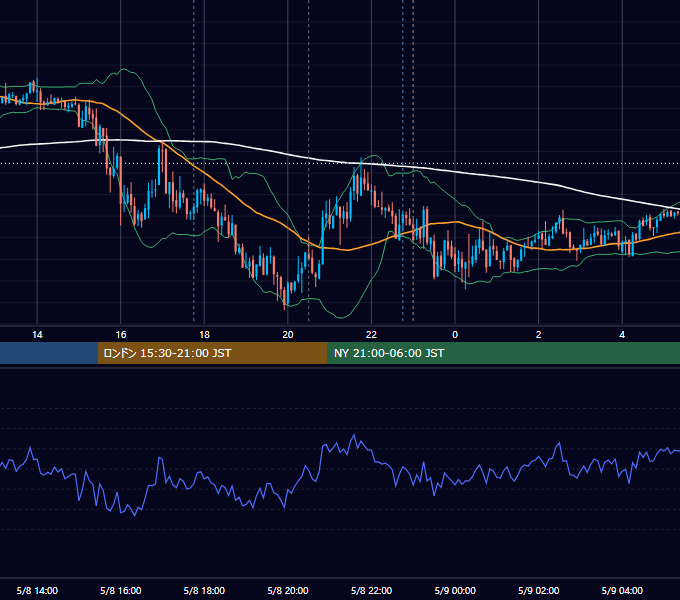
Task: Click the 5/8 14:00 date label
Action: (37, 590)
